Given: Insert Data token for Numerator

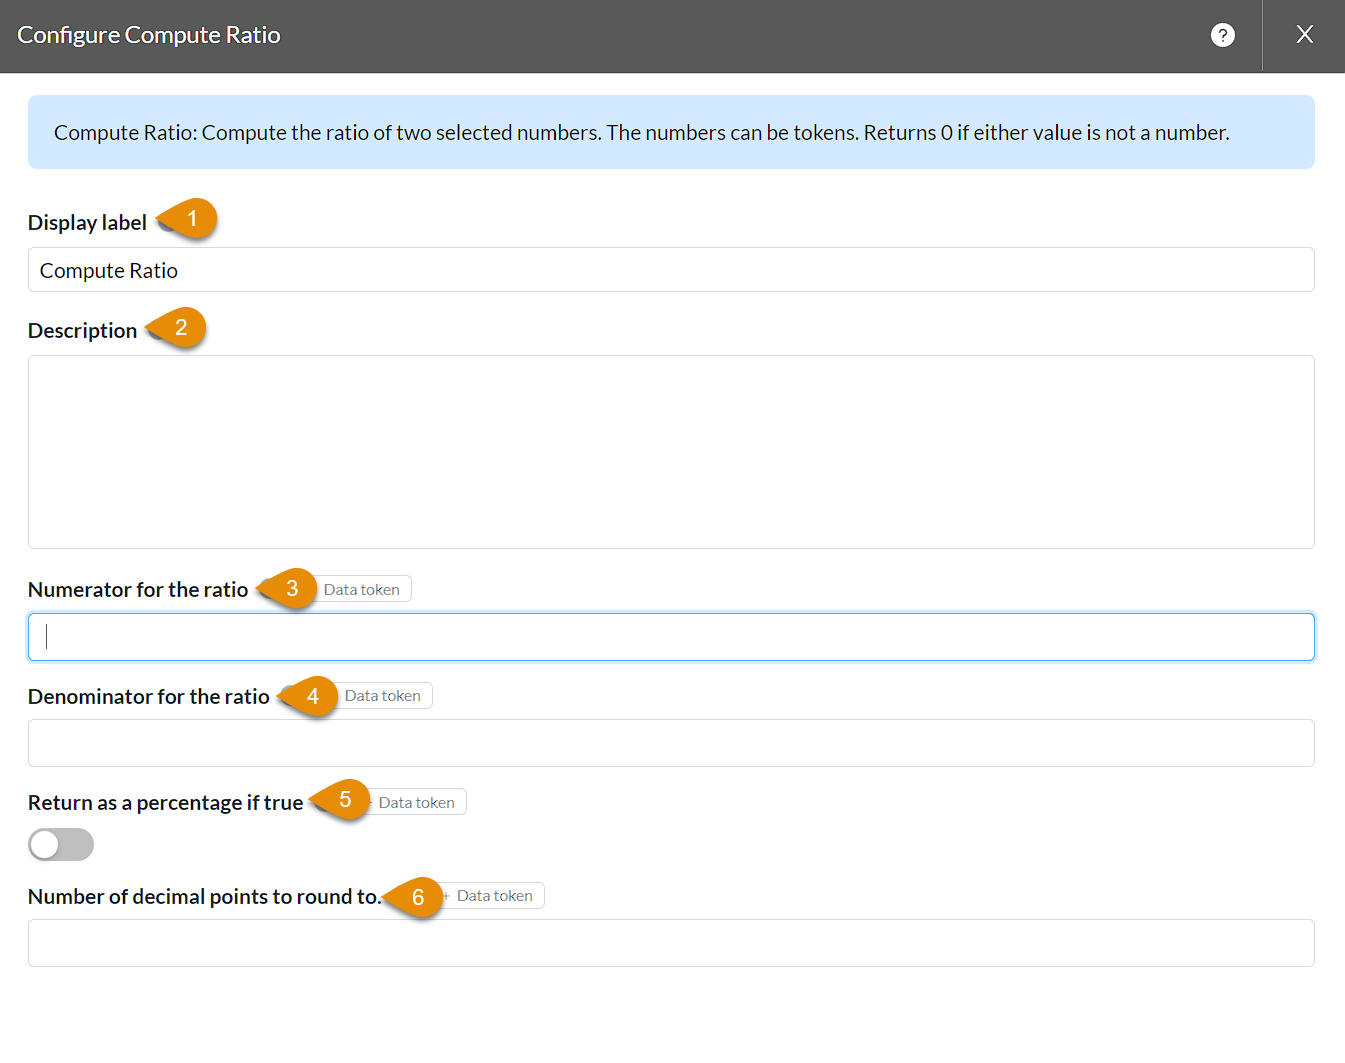Looking at the screenshot, I should click(362, 590).
